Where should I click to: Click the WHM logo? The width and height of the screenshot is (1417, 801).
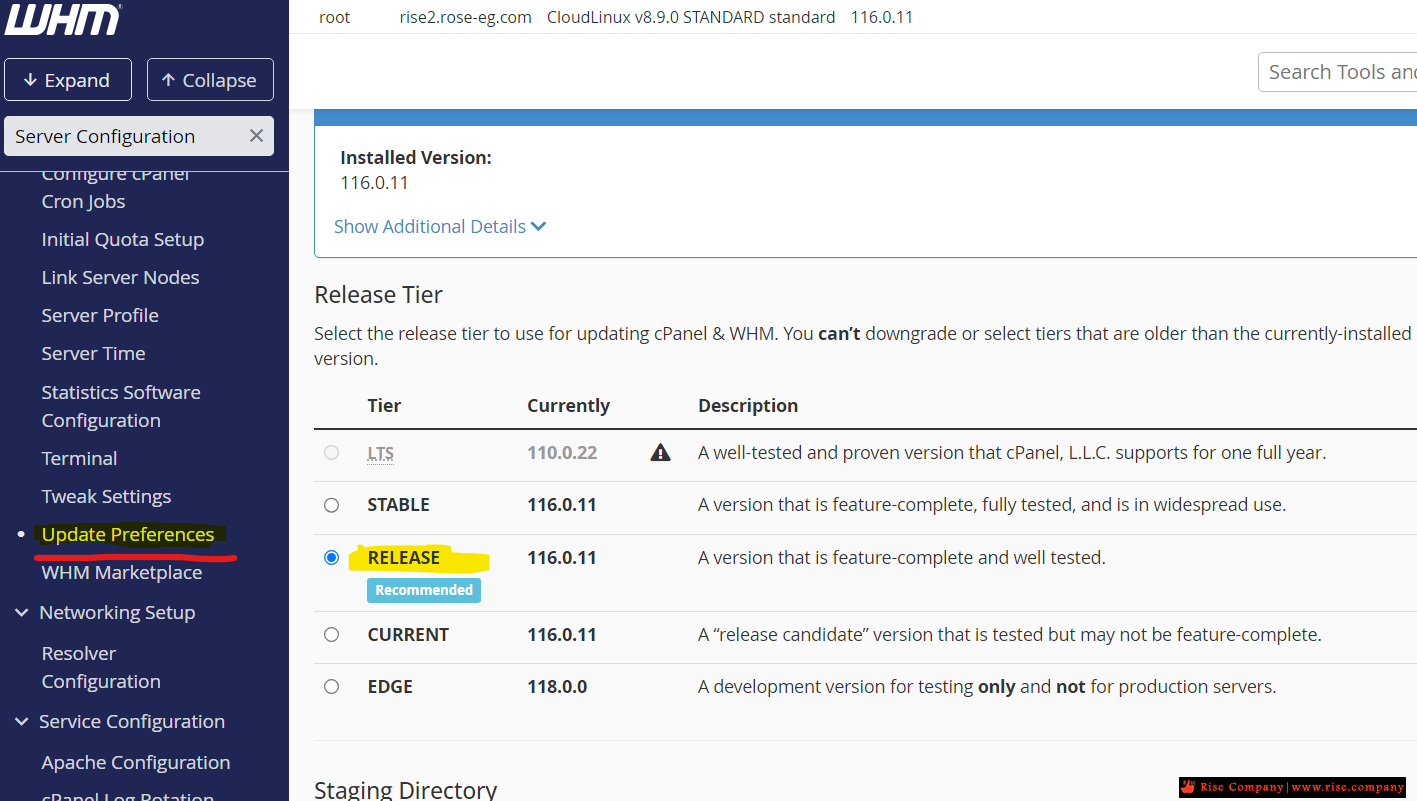pos(62,20)
